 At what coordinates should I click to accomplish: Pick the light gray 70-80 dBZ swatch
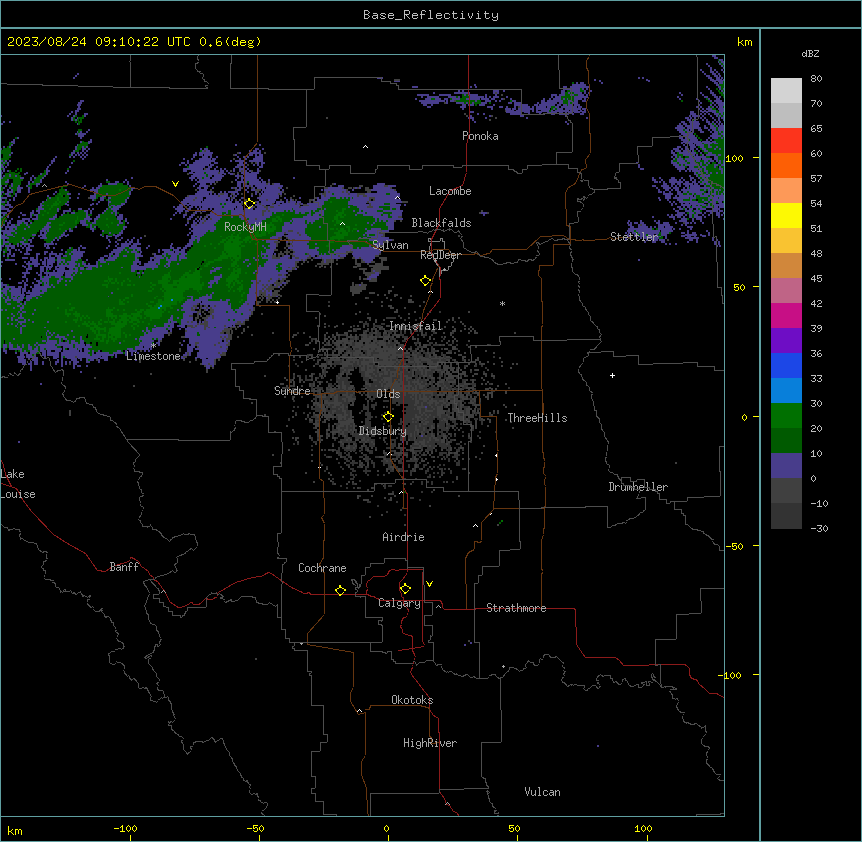(x=786, y=91)
